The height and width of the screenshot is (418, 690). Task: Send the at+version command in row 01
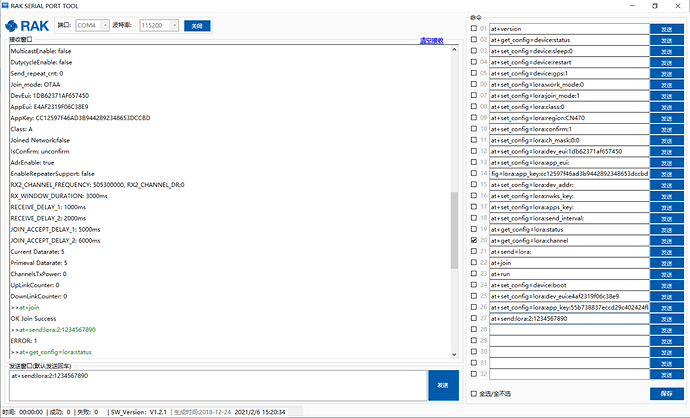667,28
